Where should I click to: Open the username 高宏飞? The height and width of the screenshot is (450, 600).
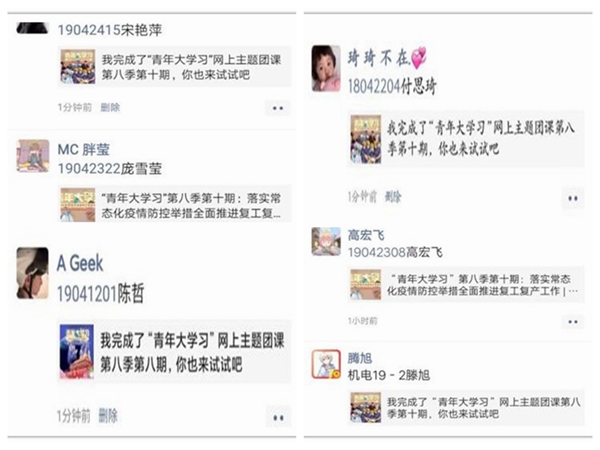pos(366,235)
